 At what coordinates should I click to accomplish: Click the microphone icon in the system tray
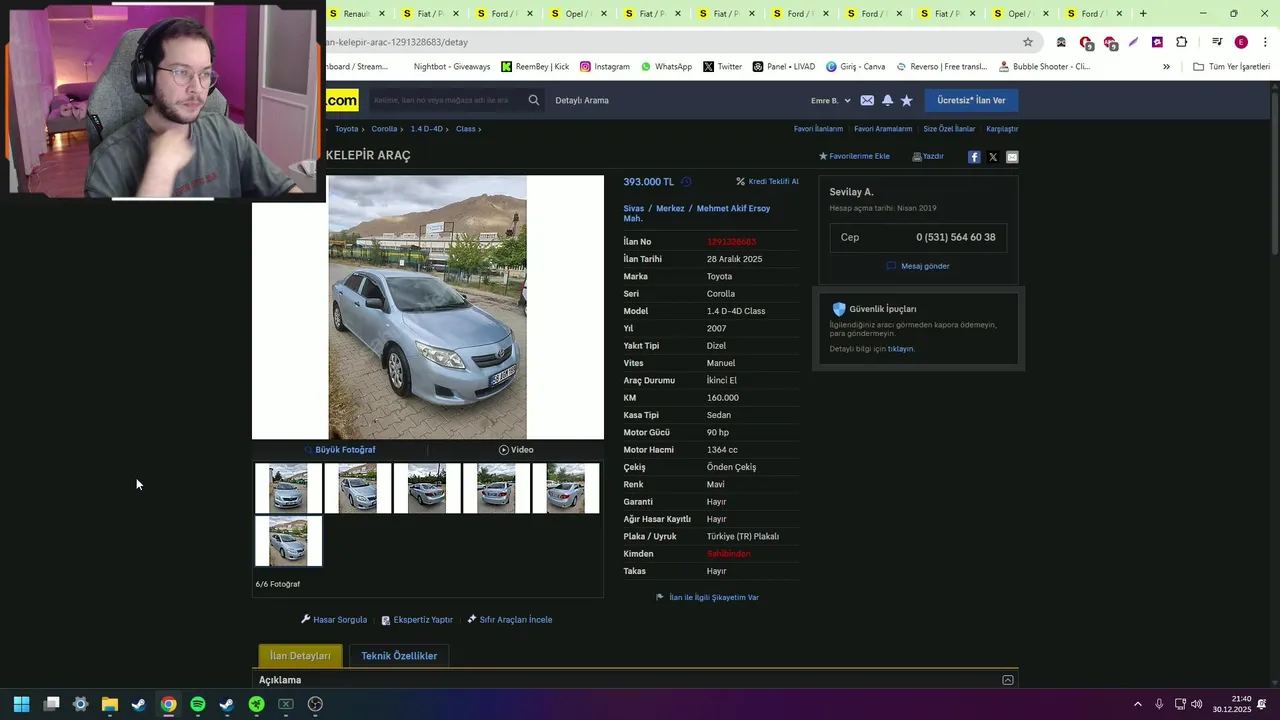(1159, 704)
